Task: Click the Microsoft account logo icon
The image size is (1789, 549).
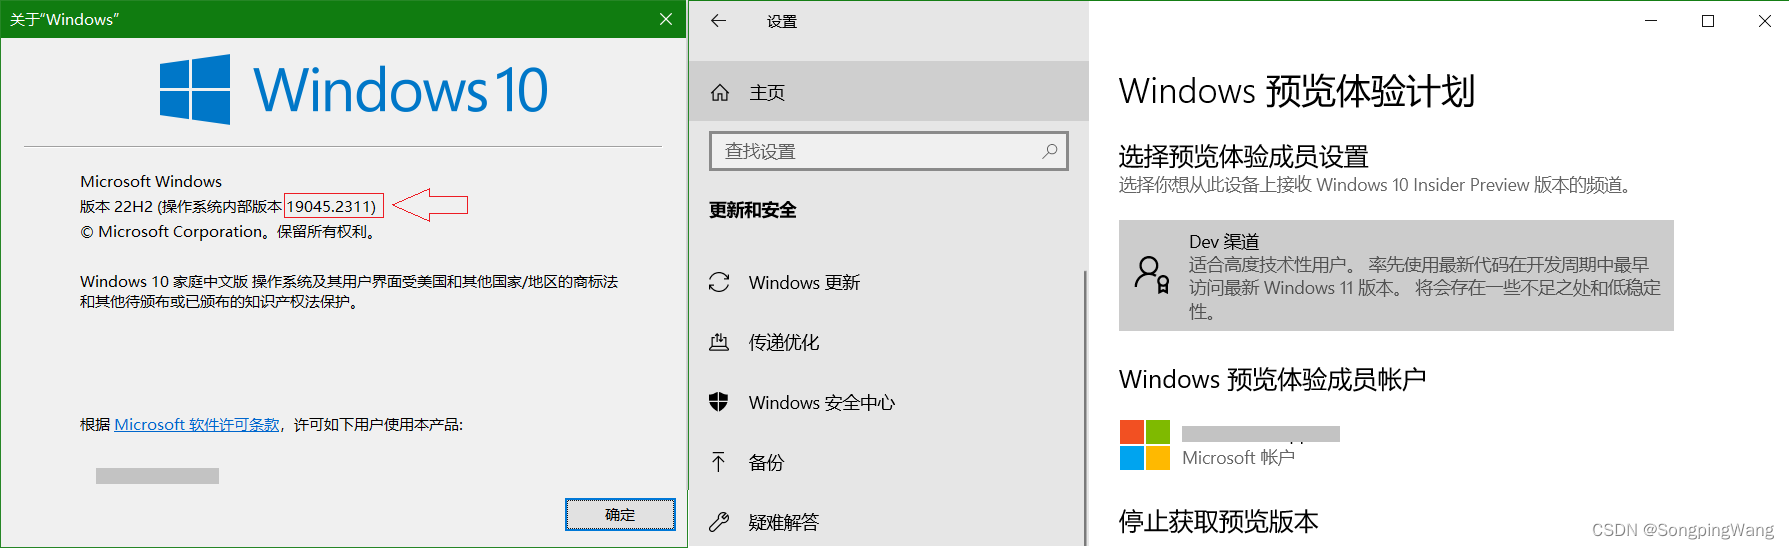Action: point(1145,445)
